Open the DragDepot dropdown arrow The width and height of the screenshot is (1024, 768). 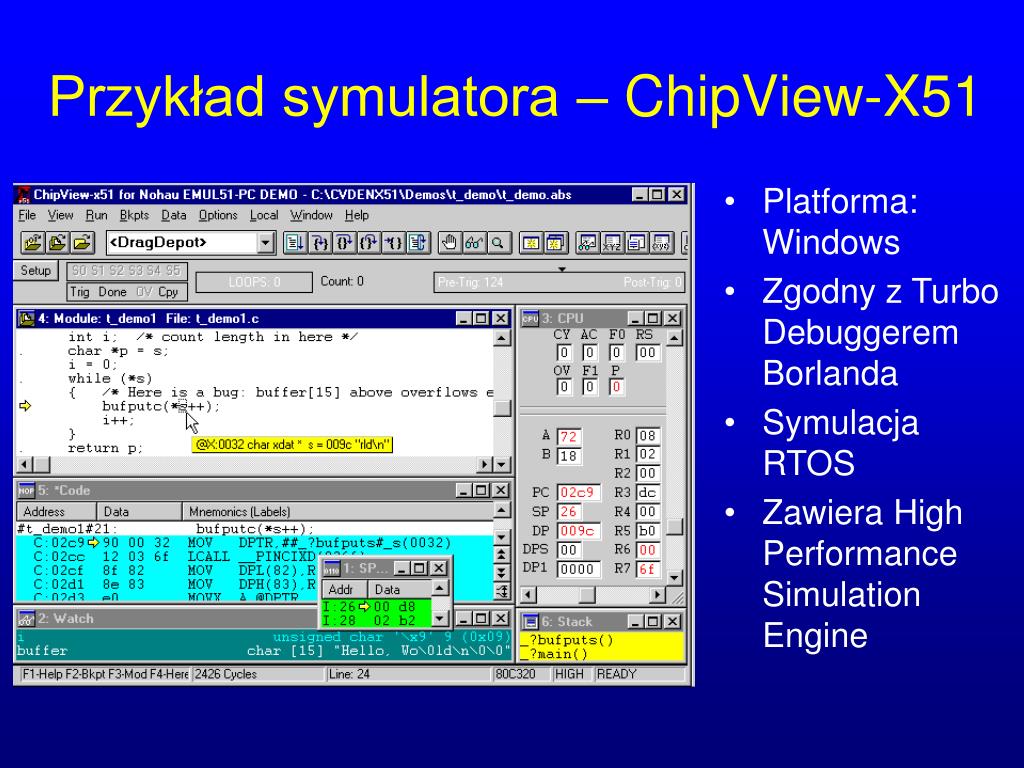[x=265, y=244]
